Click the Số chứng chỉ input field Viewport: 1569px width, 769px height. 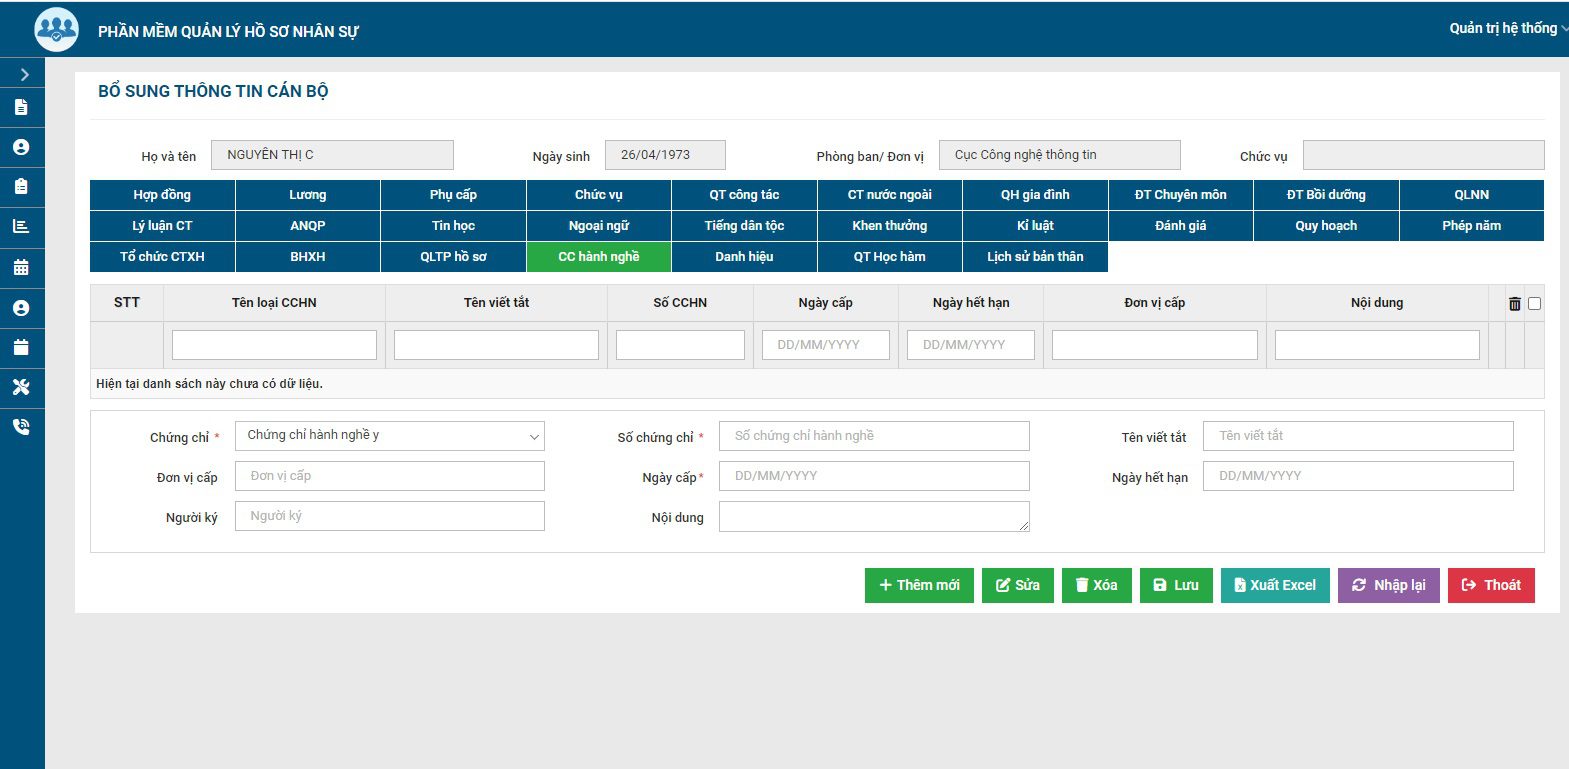[x=873, y=436]
